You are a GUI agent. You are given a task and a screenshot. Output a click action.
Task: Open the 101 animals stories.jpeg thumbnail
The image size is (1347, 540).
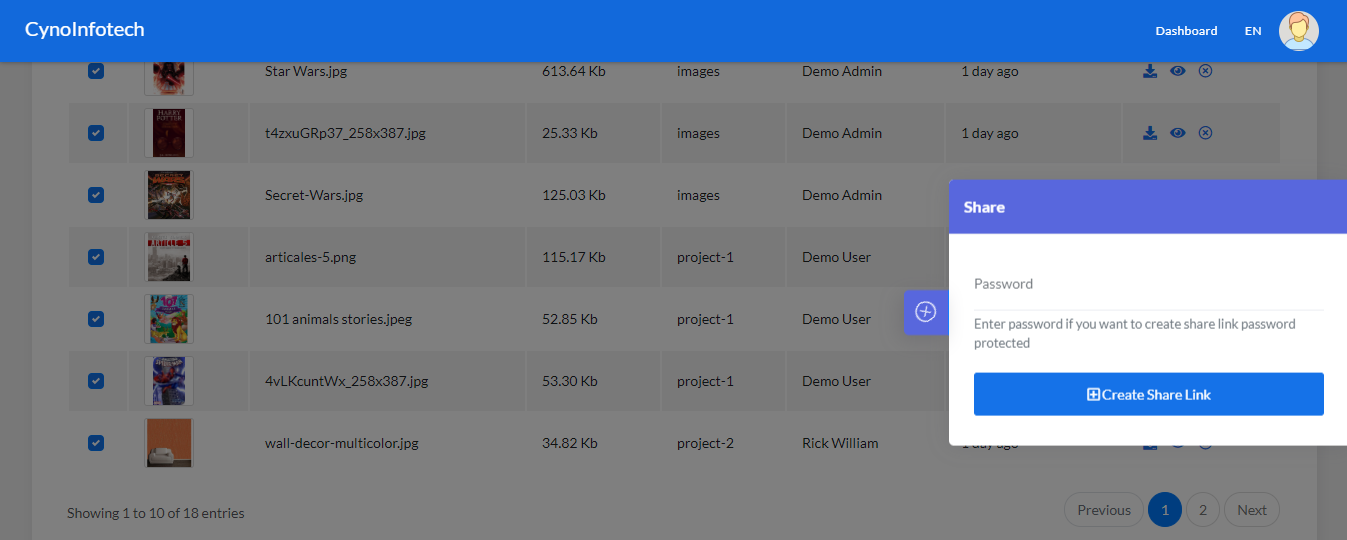[x=169, y=319]
